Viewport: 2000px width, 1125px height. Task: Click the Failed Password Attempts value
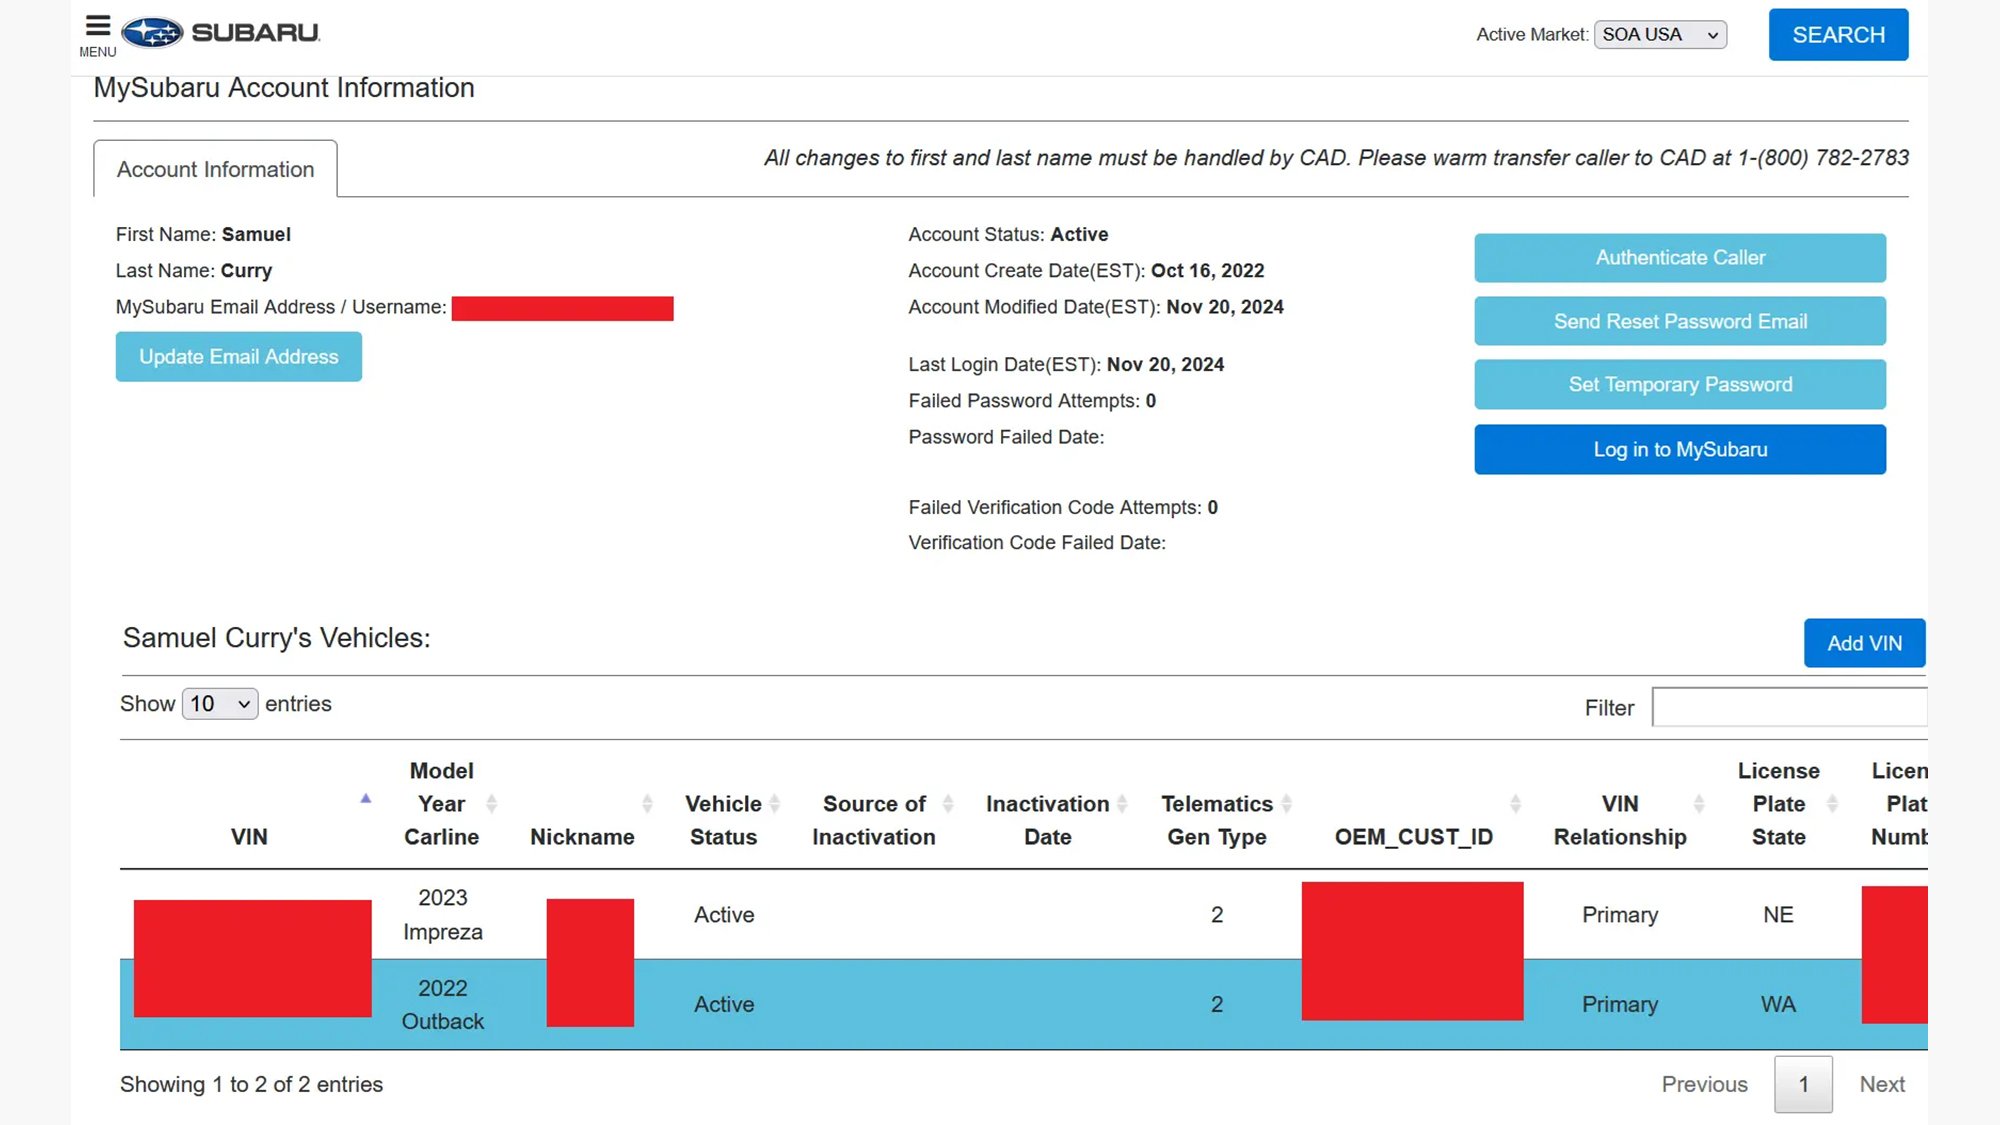click(1151, 401)
